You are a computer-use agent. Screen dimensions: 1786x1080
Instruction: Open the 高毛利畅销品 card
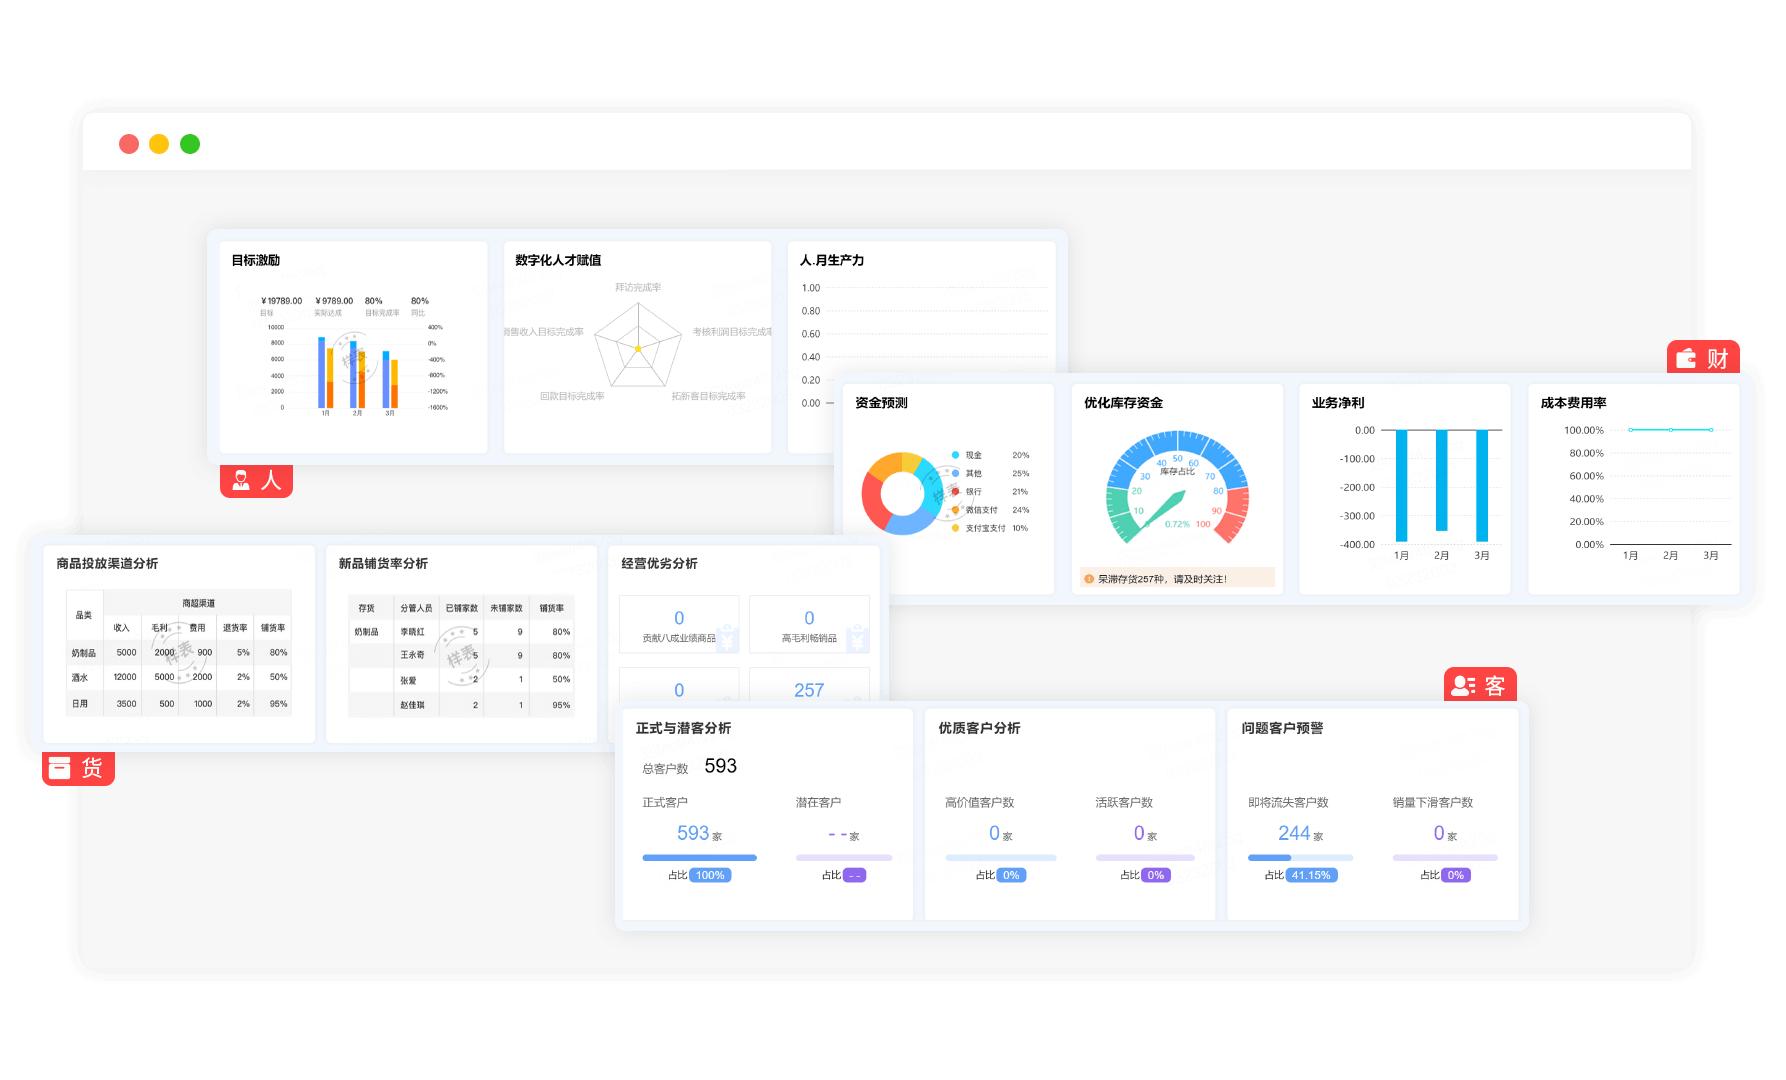[x=809, y=625]
